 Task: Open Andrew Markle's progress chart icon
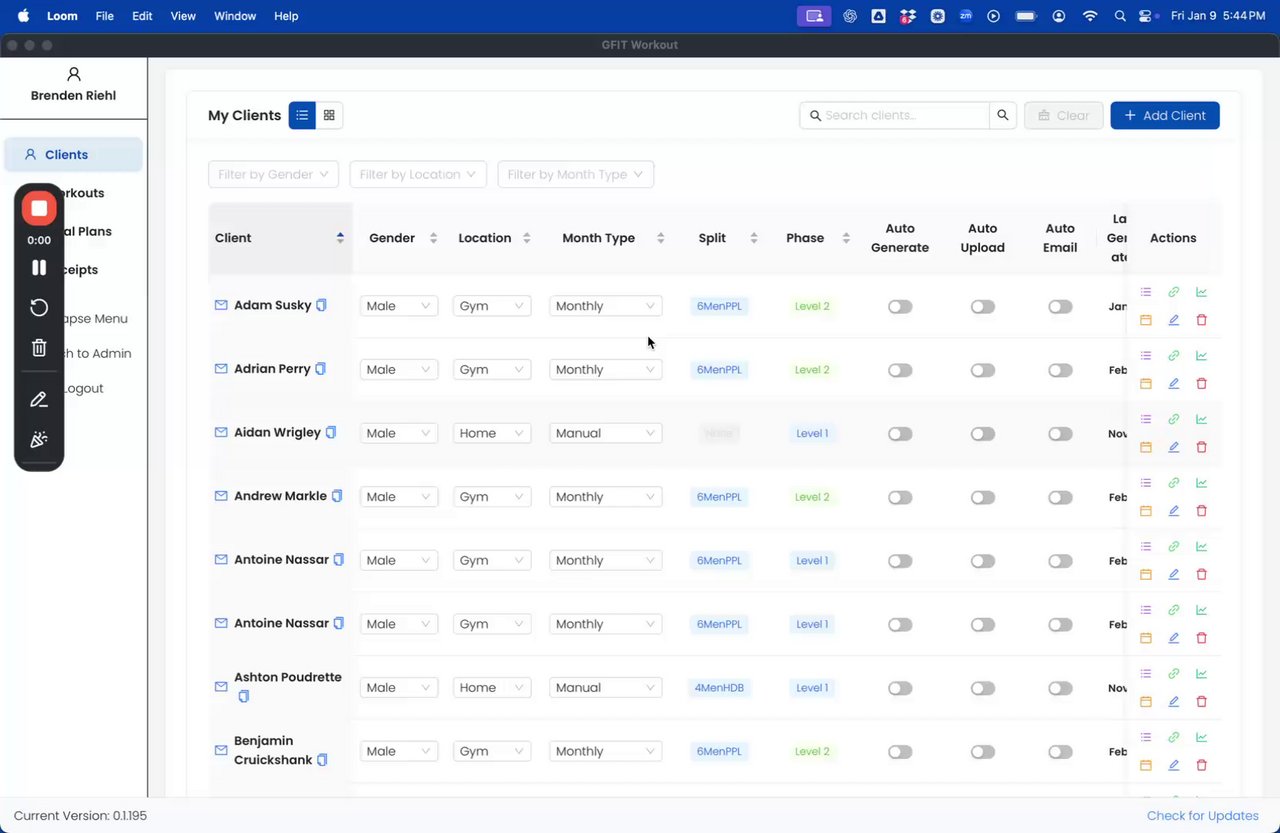[x=1202, y=483]
